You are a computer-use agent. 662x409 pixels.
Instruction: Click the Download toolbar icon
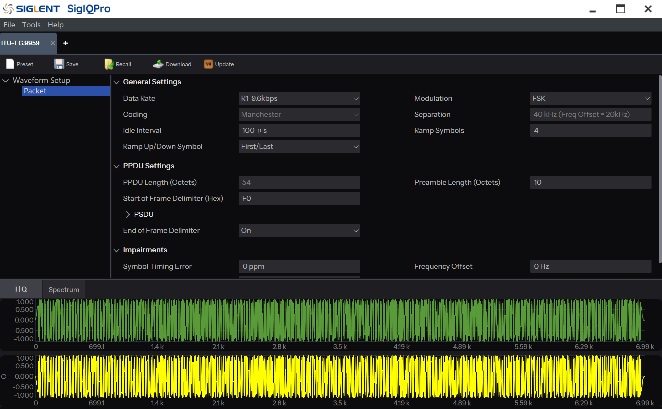pyautogui.click(x=158, y=63)
